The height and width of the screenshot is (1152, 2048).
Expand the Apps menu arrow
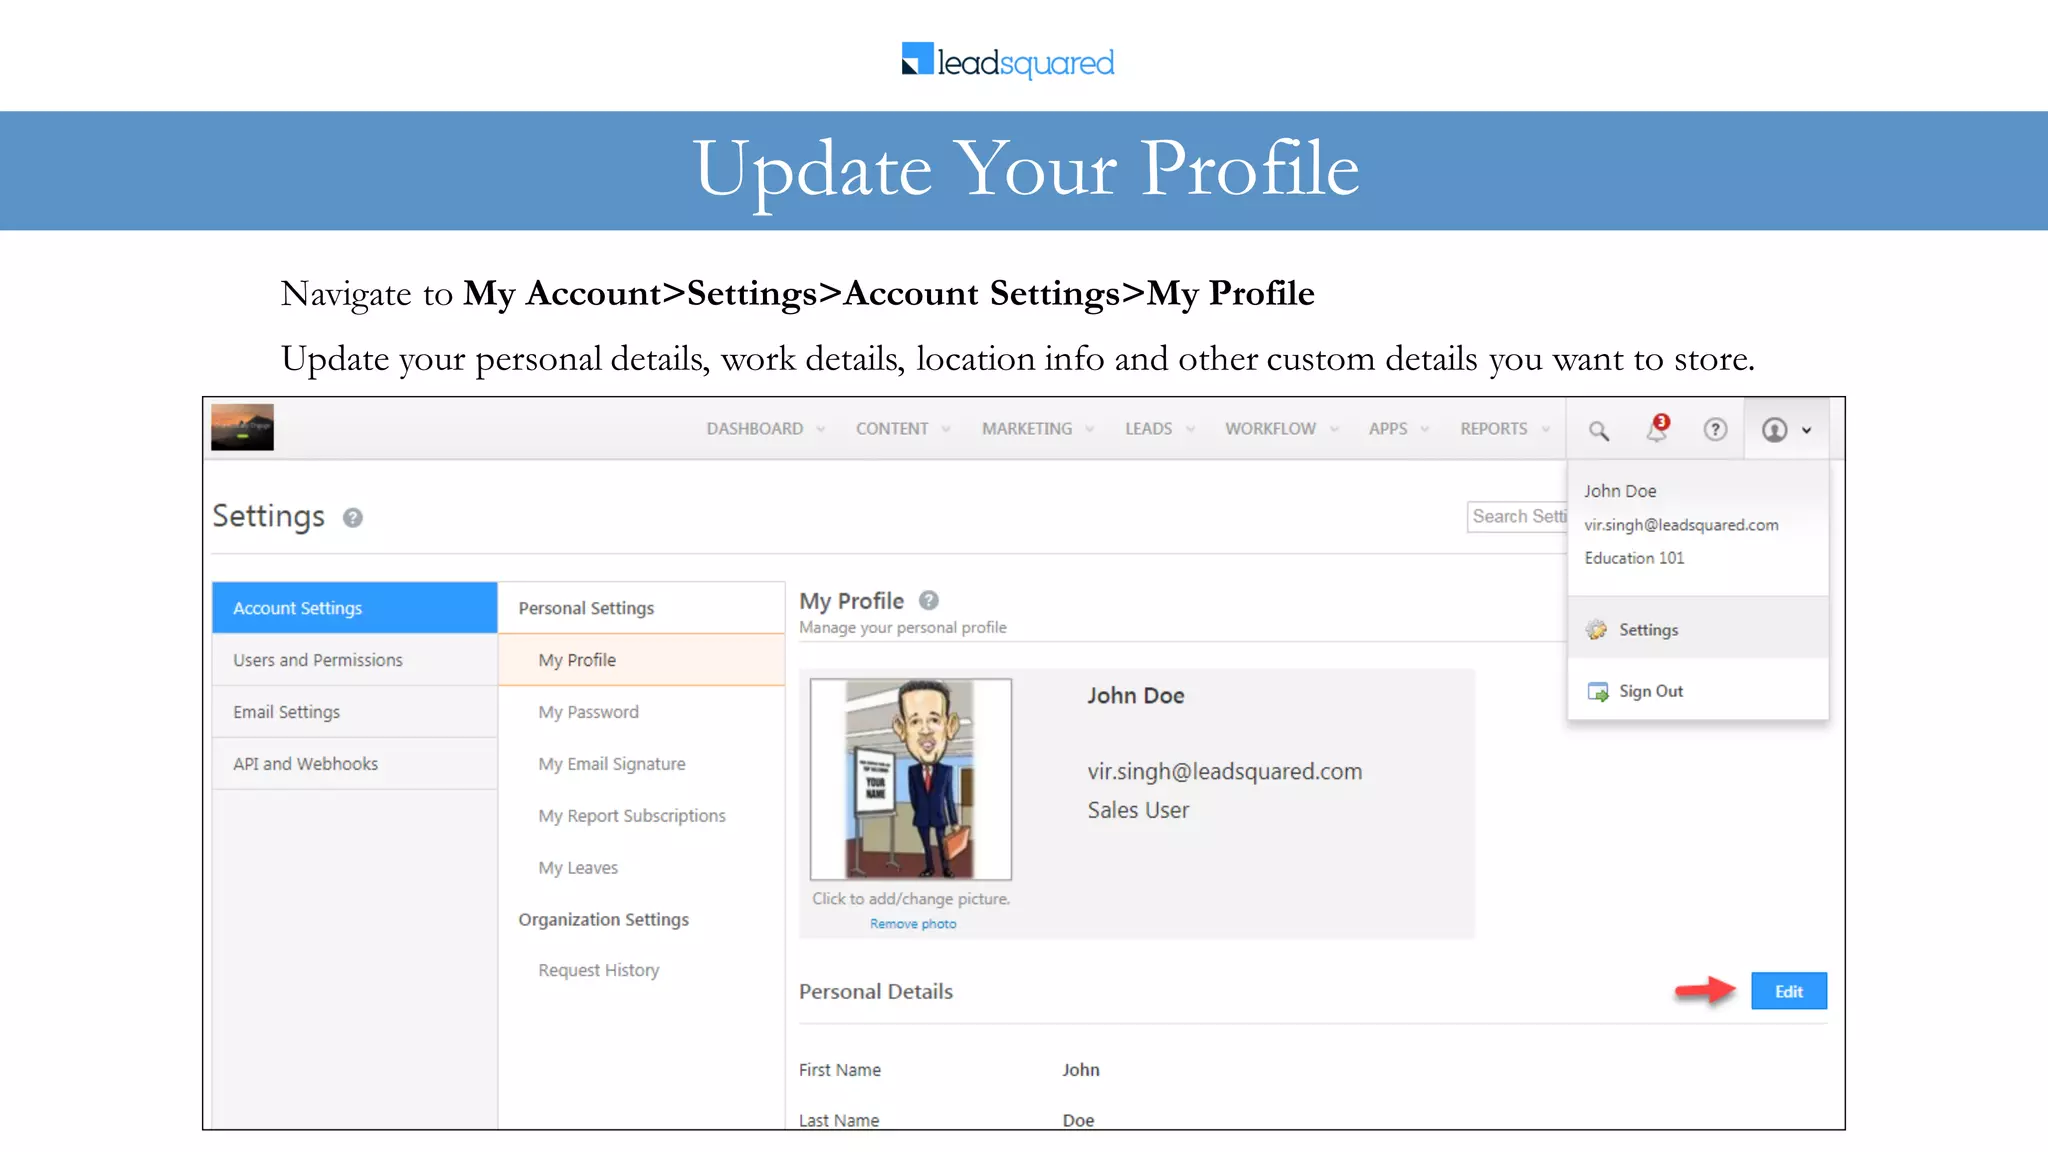point(1425,429)
